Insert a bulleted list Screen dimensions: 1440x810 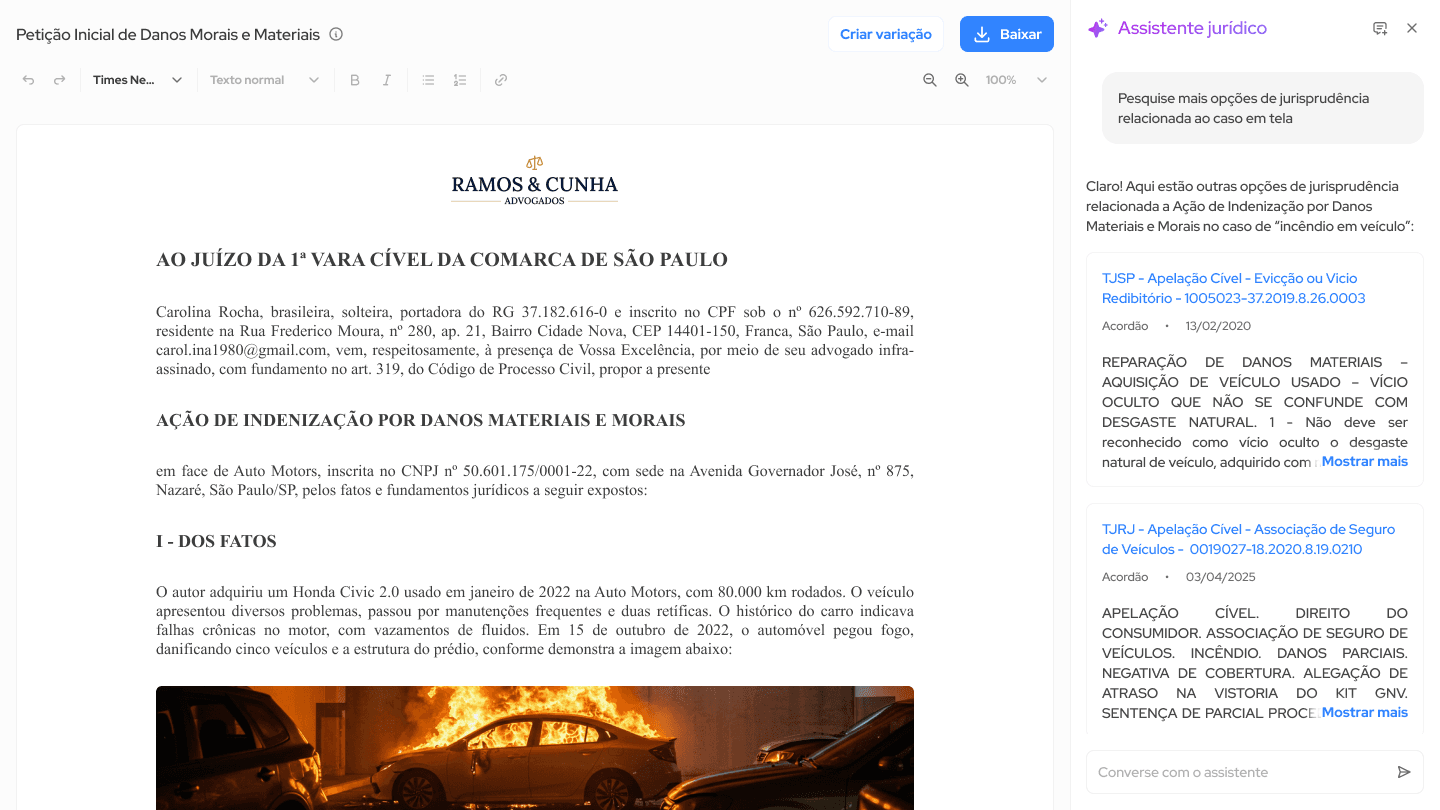tap(428, 80)
